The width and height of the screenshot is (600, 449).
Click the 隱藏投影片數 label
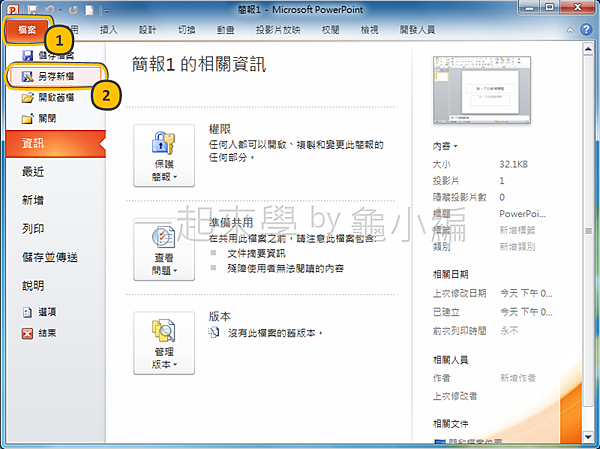click(x=460, y=198)
